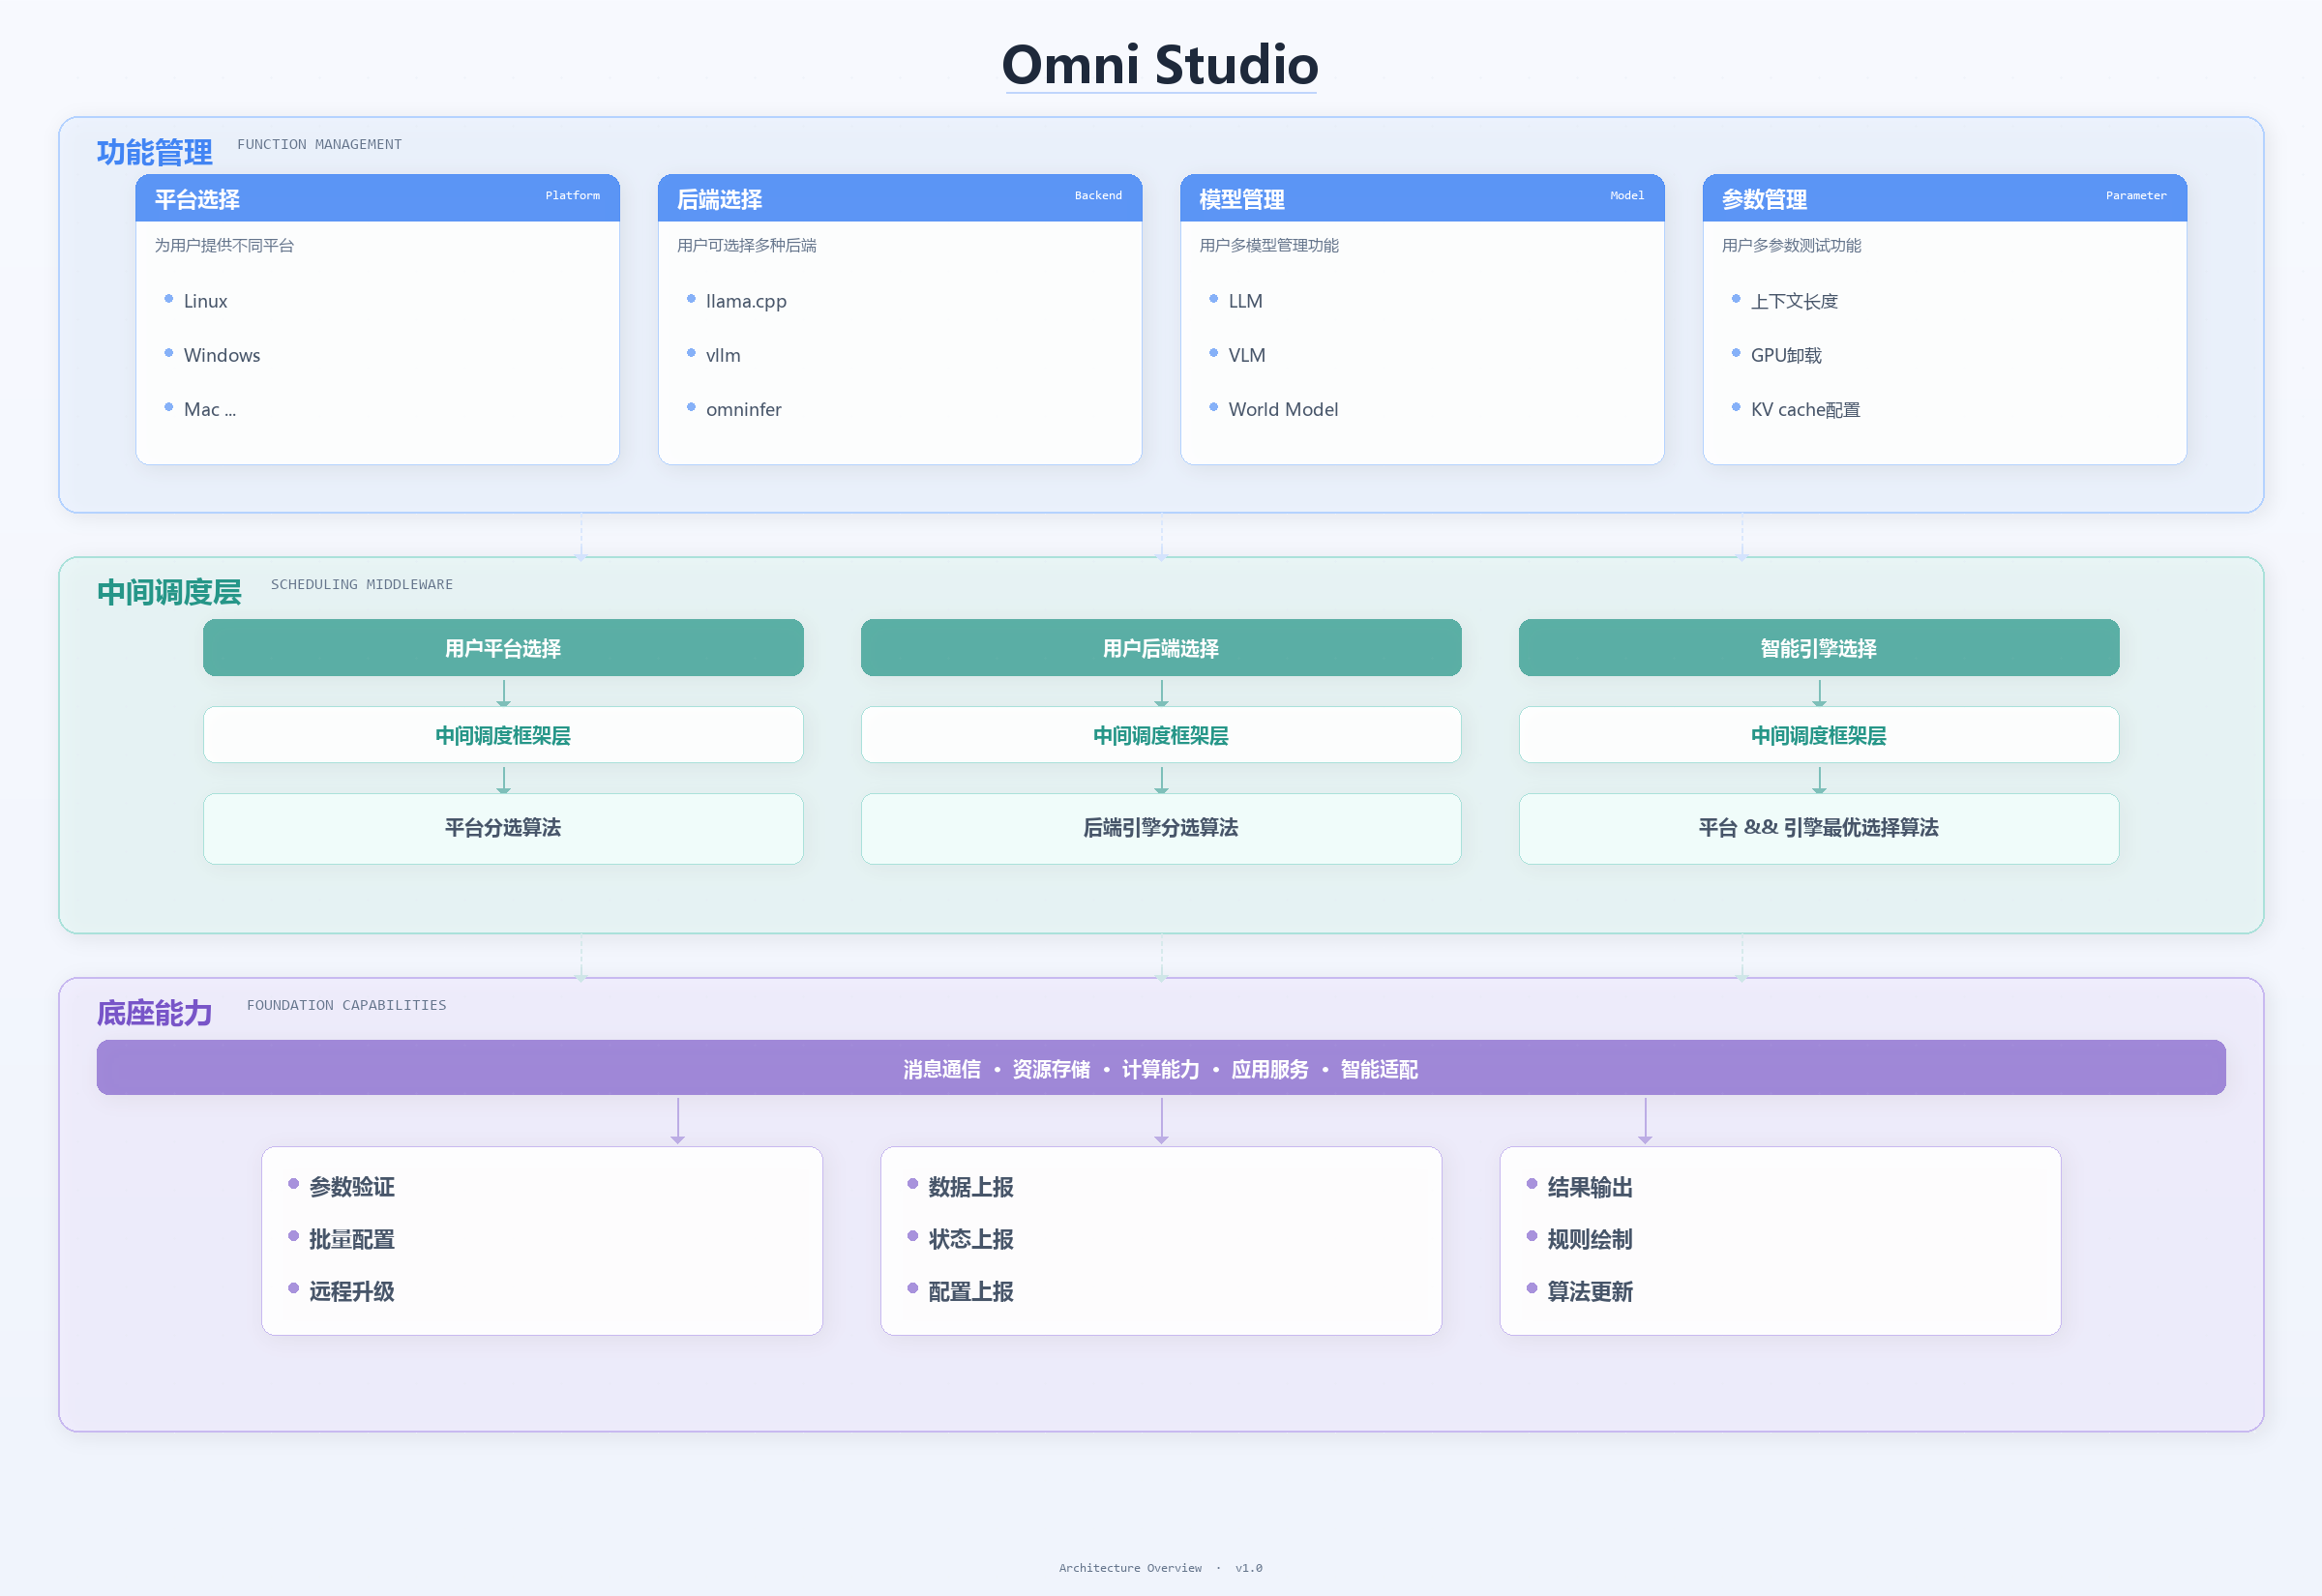Click the FOUNDATION CAPABILITIES label
This screenshot has width=2322, height=1596.
point(346,1005)
